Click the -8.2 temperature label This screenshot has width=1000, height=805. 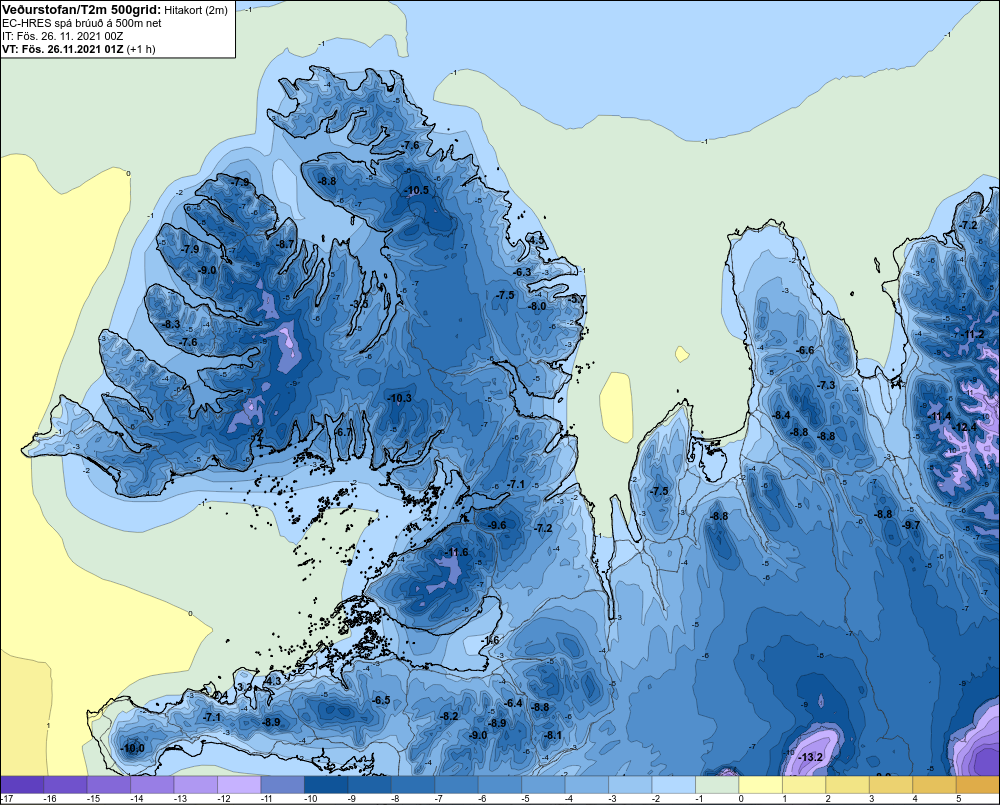coord(449,716)
